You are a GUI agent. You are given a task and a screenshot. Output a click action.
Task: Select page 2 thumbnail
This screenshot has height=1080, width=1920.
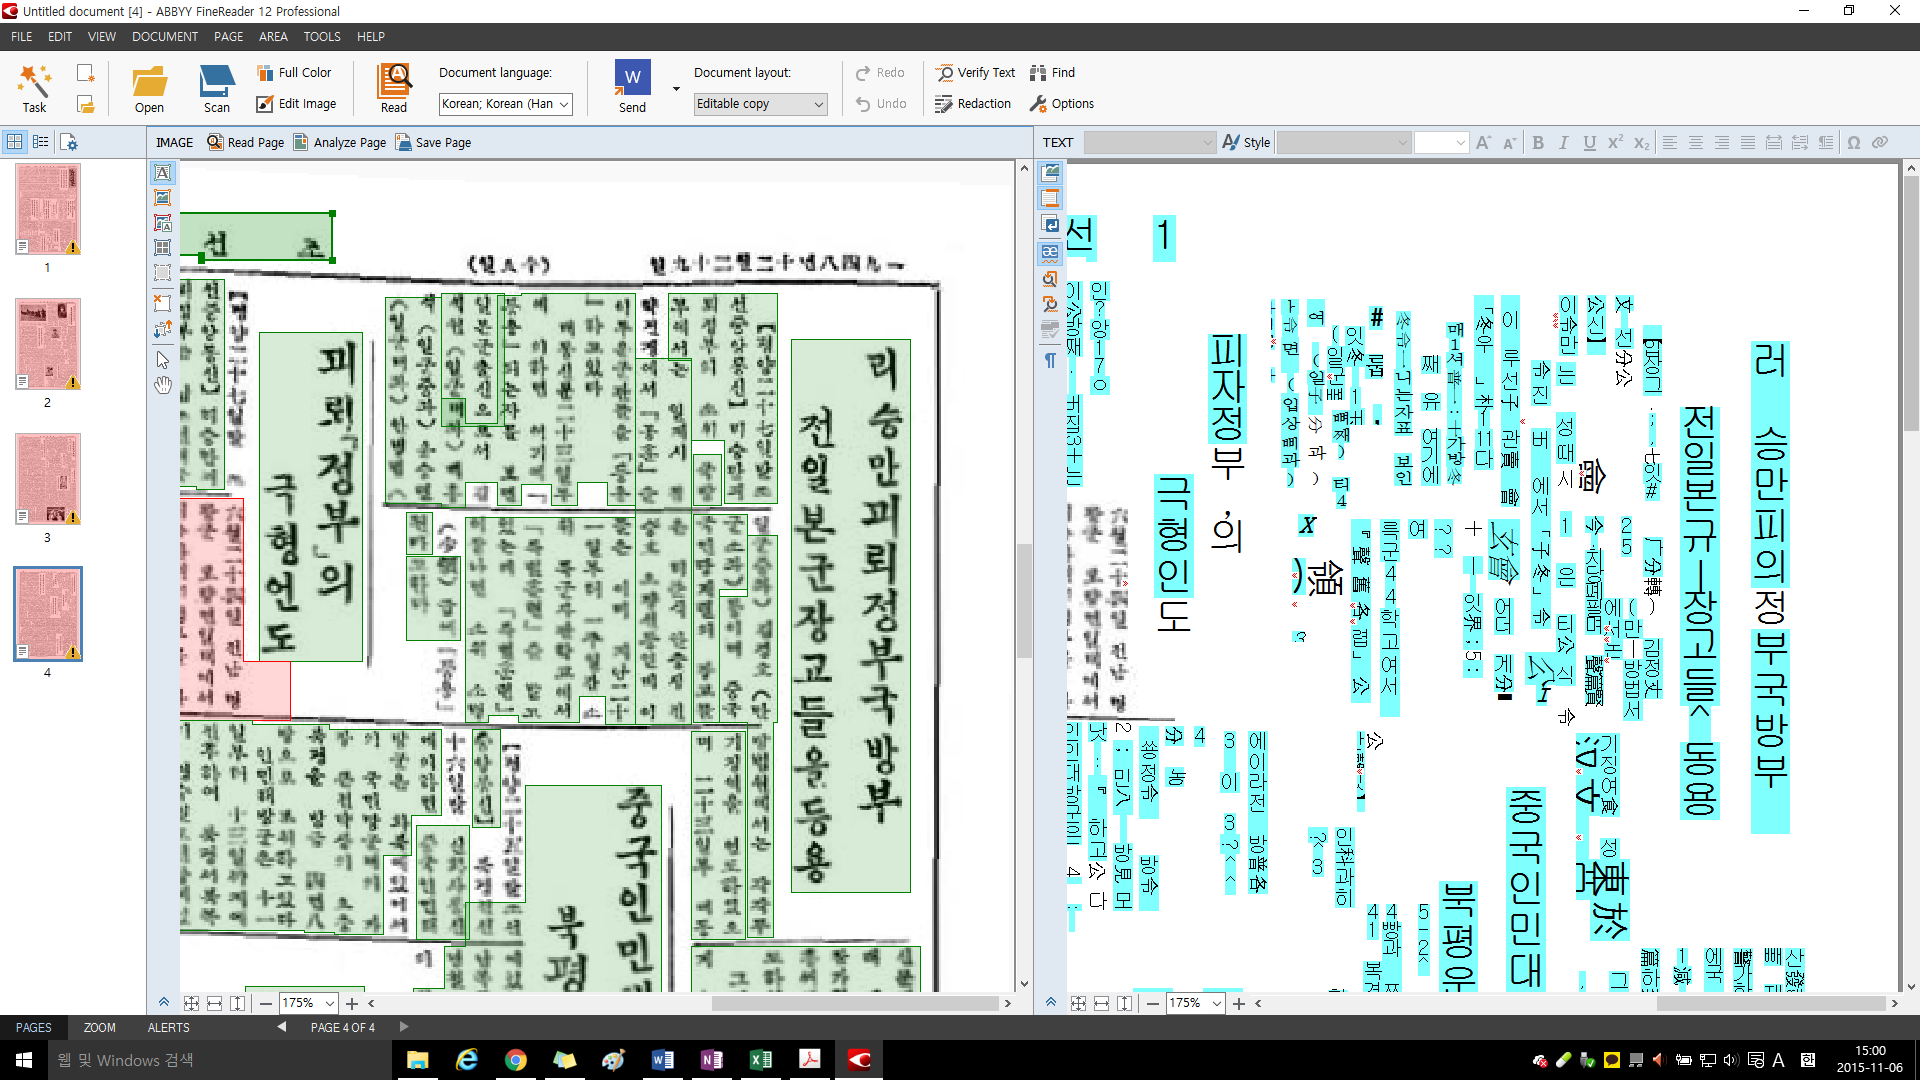48,345
